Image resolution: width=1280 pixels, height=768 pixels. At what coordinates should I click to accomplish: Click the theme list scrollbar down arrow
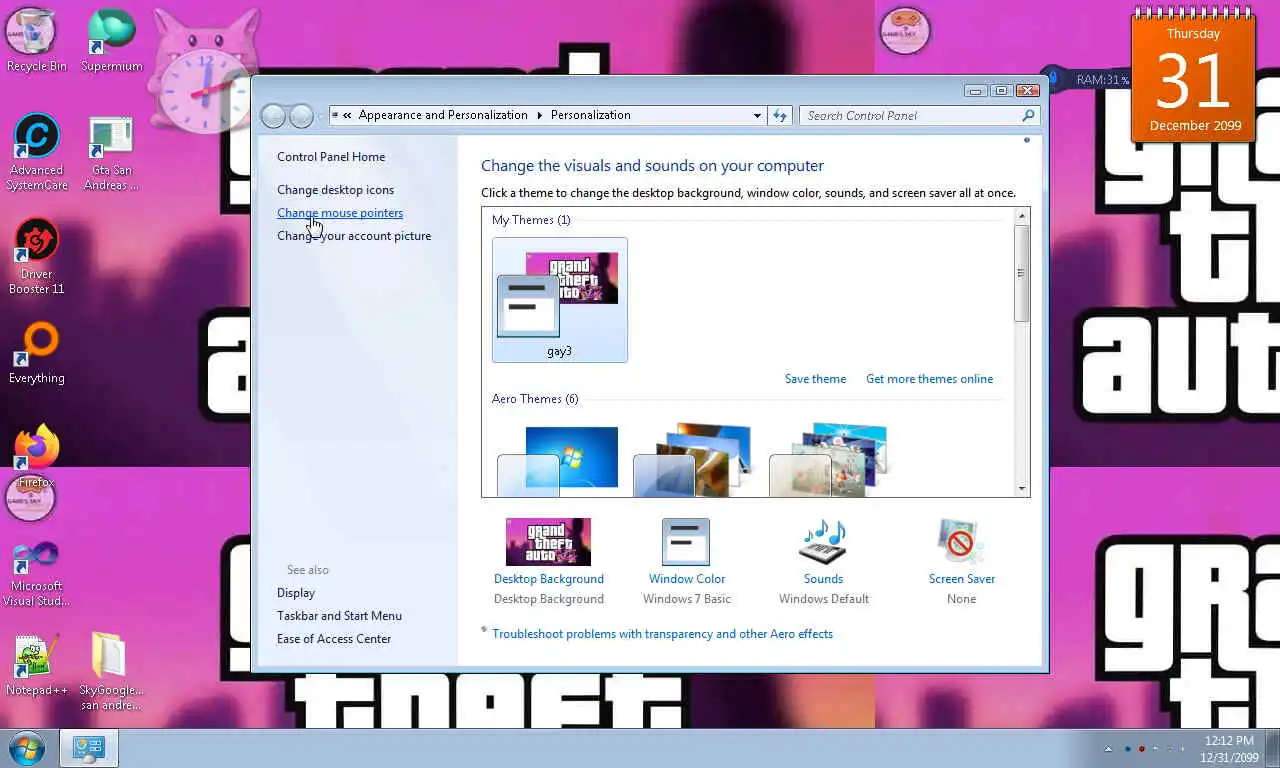pyautogui.click(x=1021, y=489)
